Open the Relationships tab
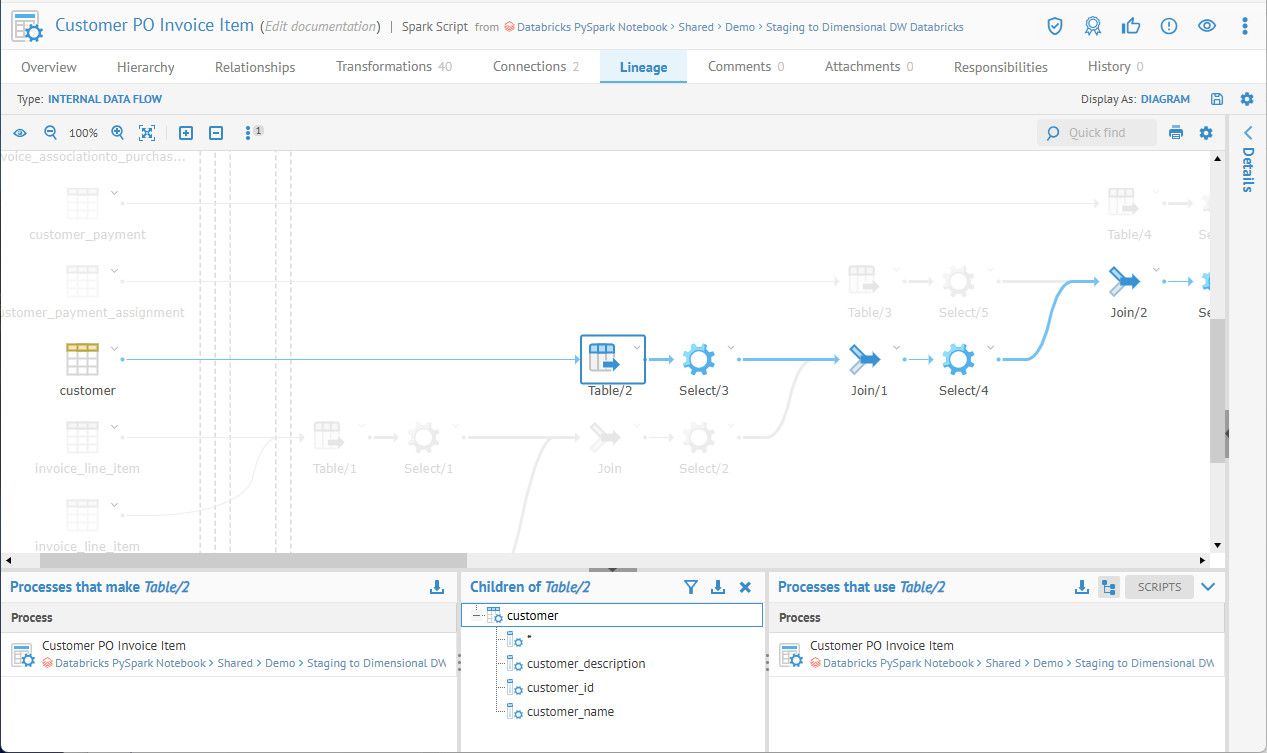This screenshot has height=753, width=1267. 255,67
